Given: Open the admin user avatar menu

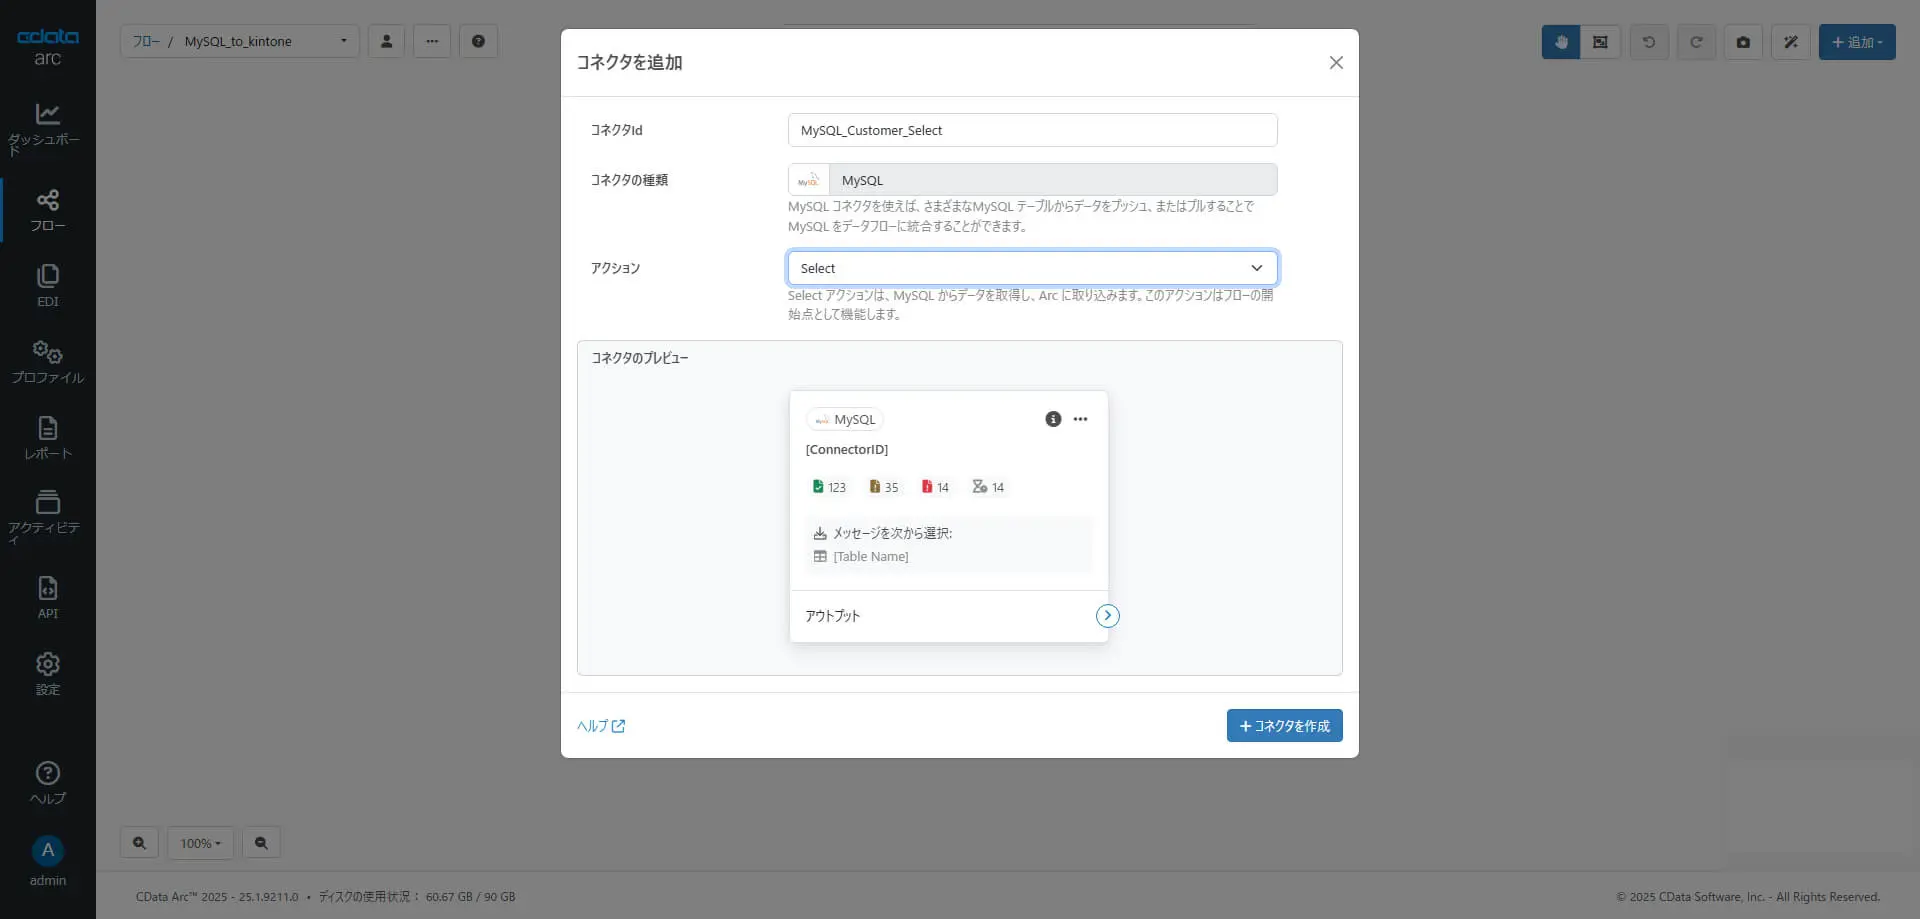Looking at the screenshot, I should (47, 861).
